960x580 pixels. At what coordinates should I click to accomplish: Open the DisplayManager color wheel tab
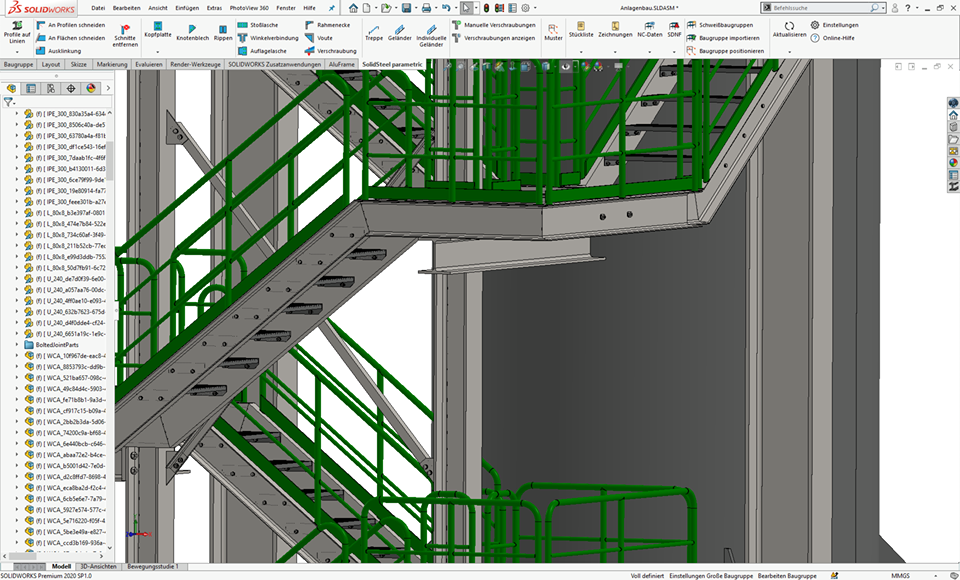tap(91, 88)
